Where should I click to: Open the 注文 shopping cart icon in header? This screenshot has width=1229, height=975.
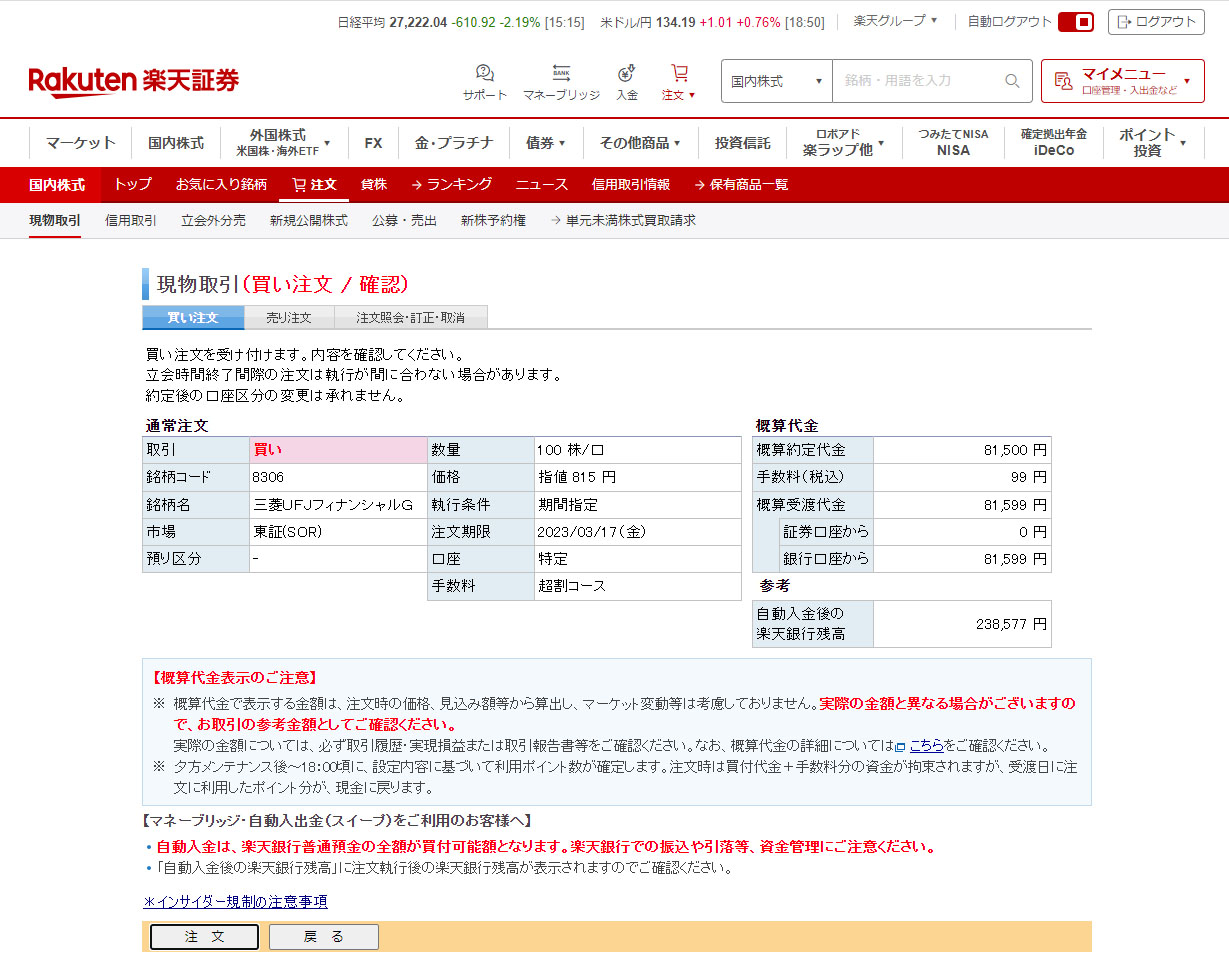click(679, 74)
